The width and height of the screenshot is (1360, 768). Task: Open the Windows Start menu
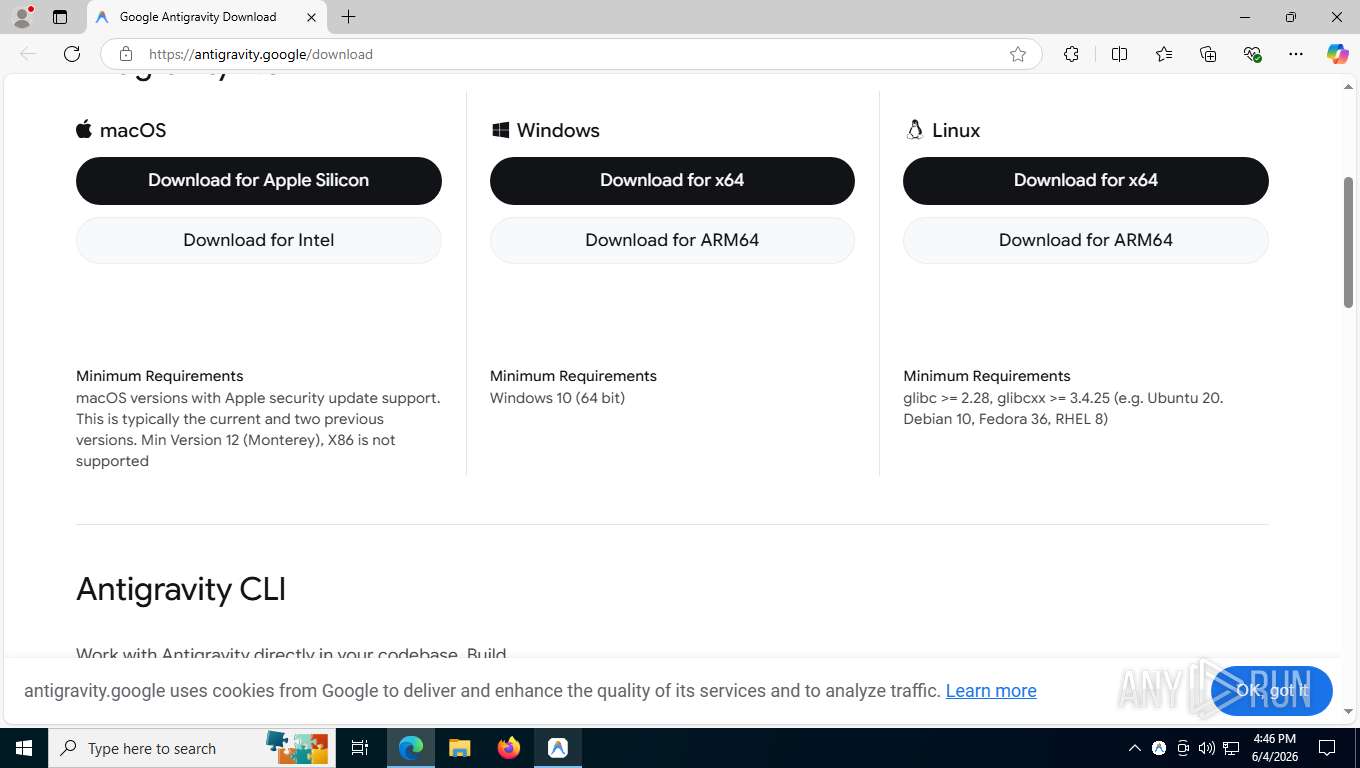point(24,748)
